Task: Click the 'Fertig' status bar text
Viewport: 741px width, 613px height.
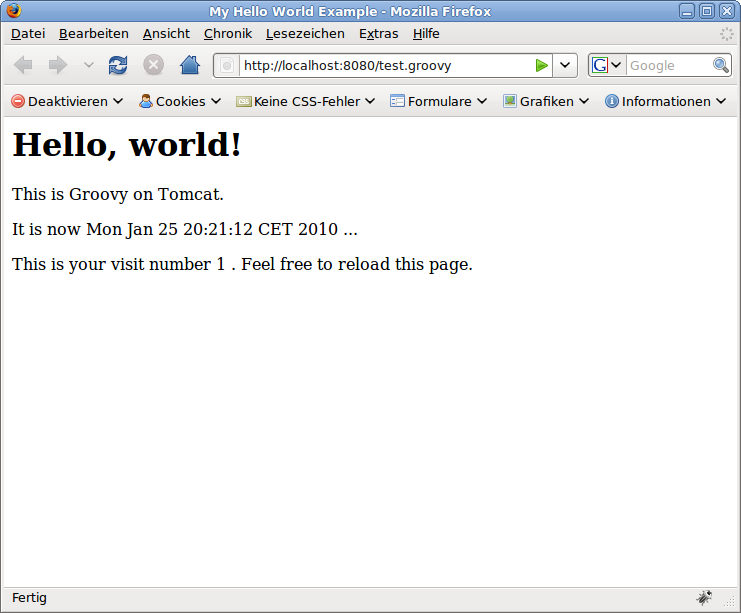Action: click(29, 598)
